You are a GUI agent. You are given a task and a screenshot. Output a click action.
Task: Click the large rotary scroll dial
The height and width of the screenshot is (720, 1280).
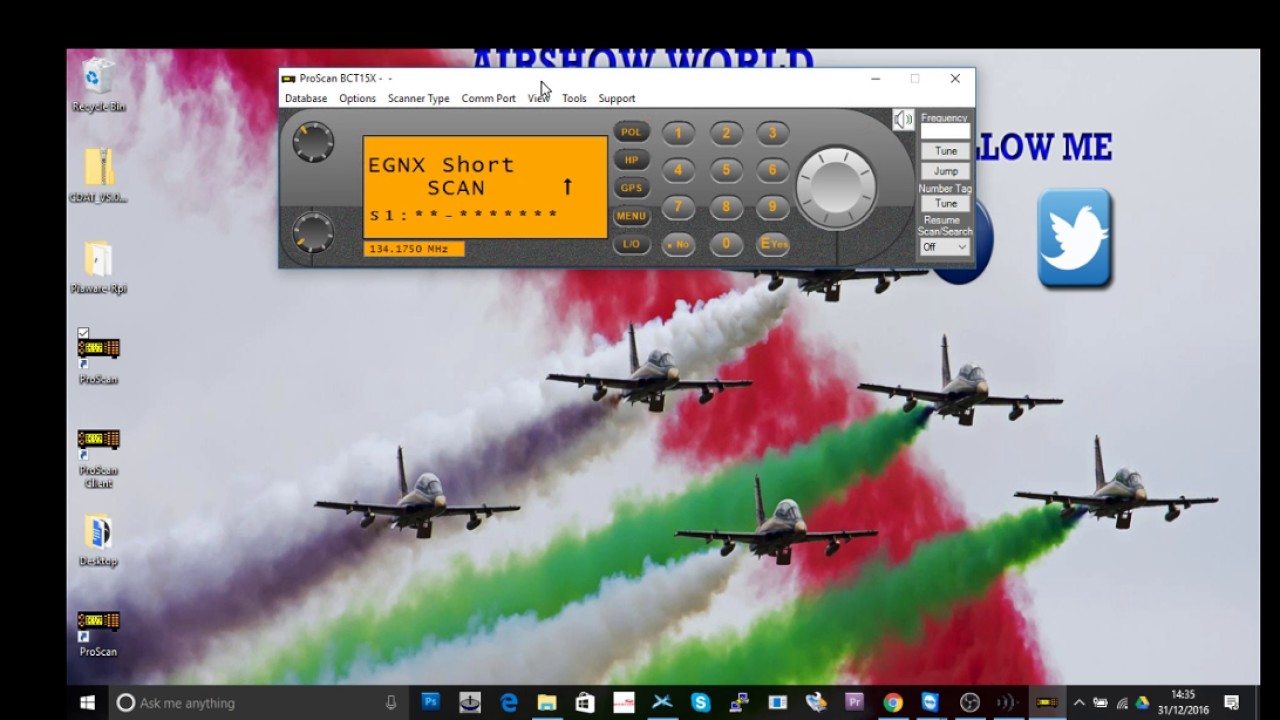point(836,188)
